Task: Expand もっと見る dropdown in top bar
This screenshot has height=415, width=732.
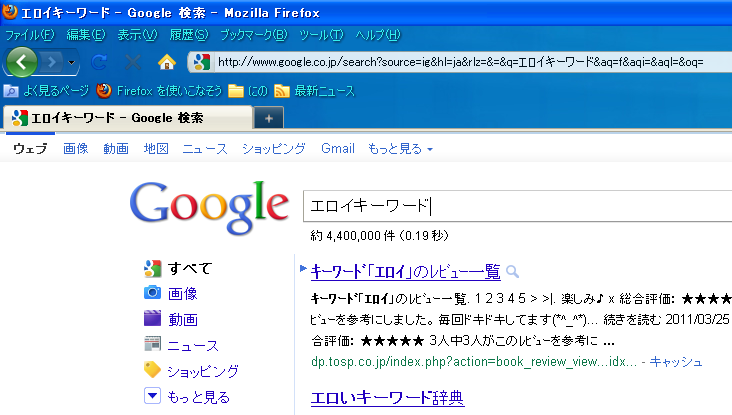Action: 400,148
